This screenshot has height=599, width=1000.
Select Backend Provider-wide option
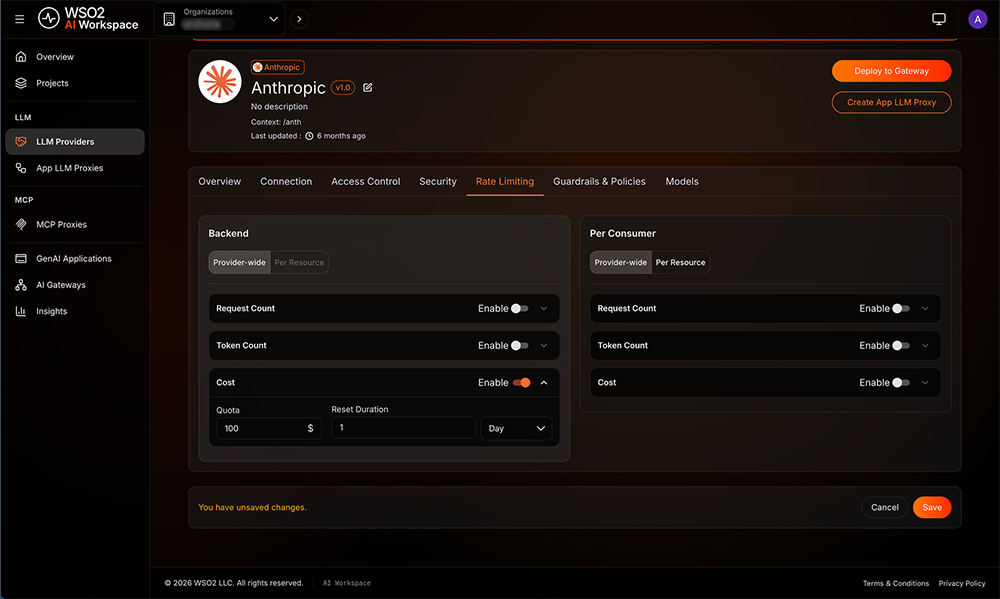click(239, 262)
